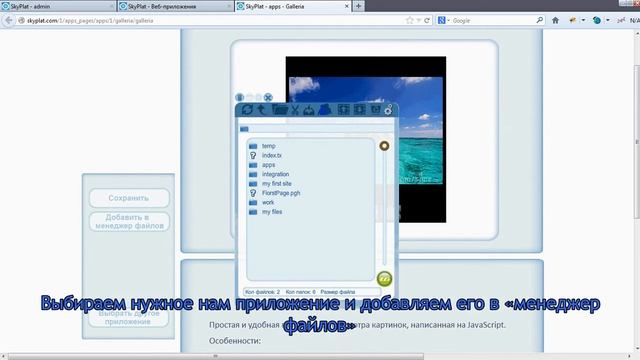Click the small square box icon before gear
640x360 pixels.
pos(375,109)
